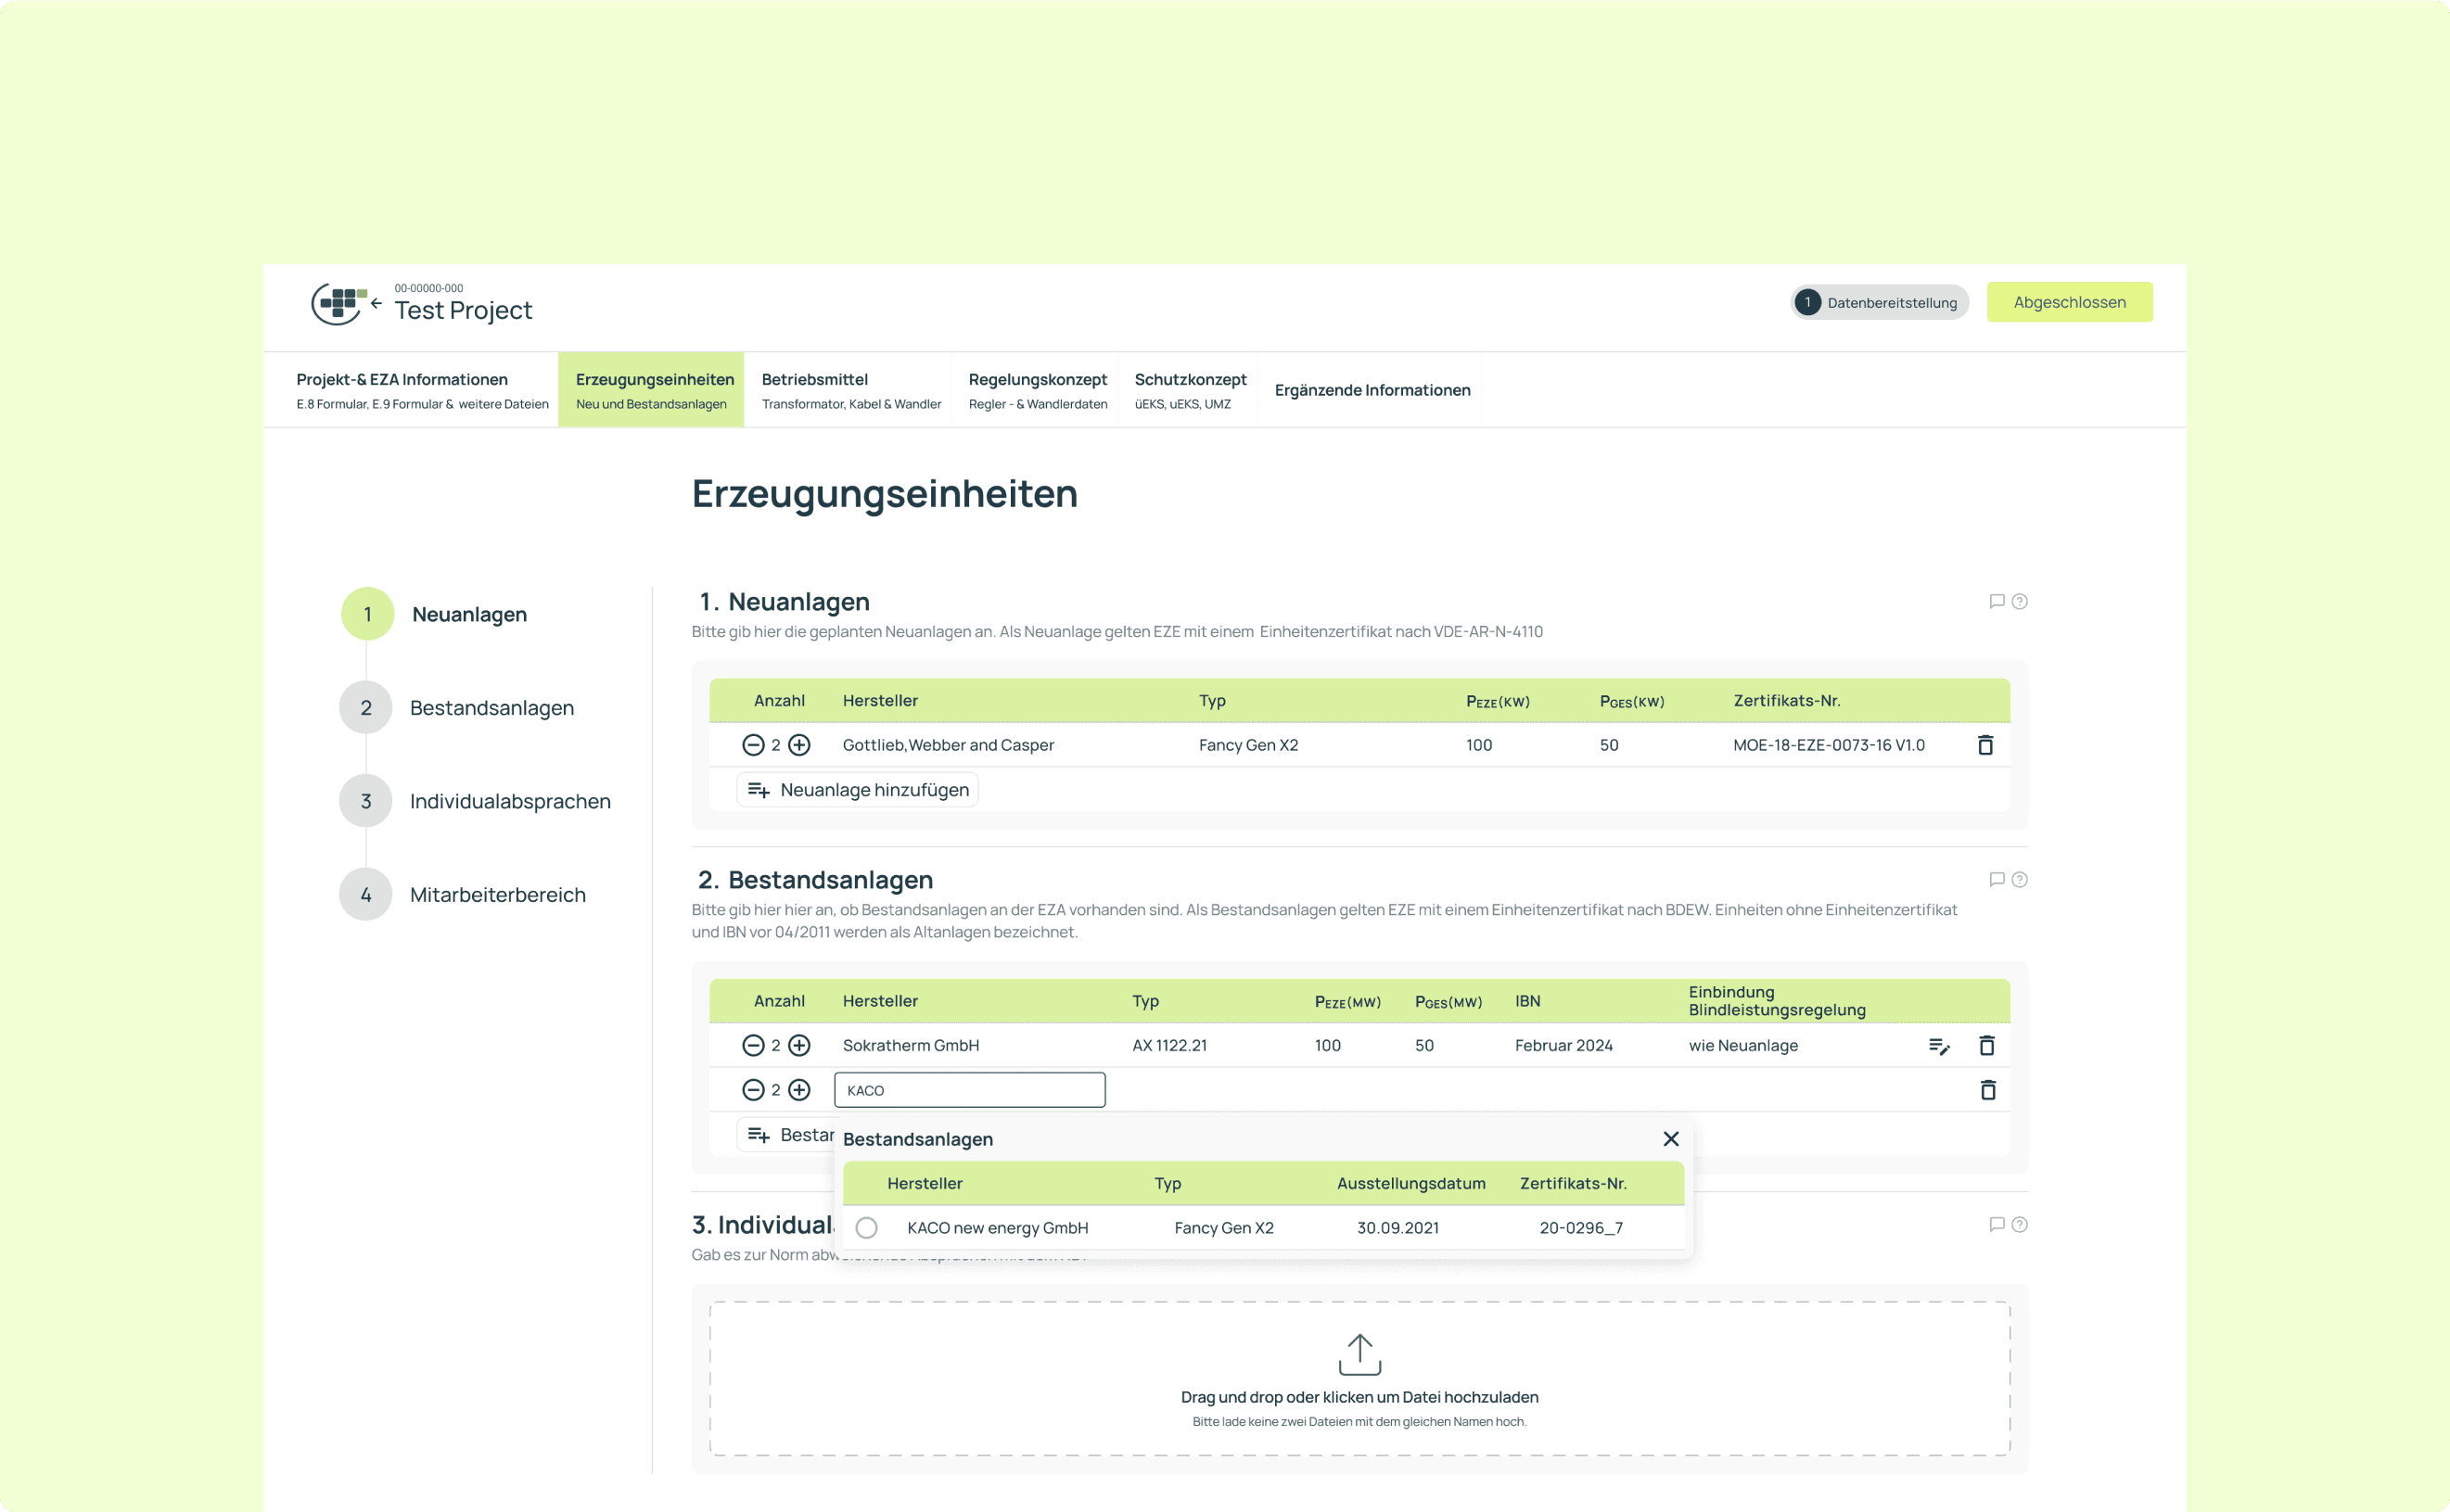Click the upload arrow icon in drop zone
The image size is (2450, 1512).
point(1359,1354)
